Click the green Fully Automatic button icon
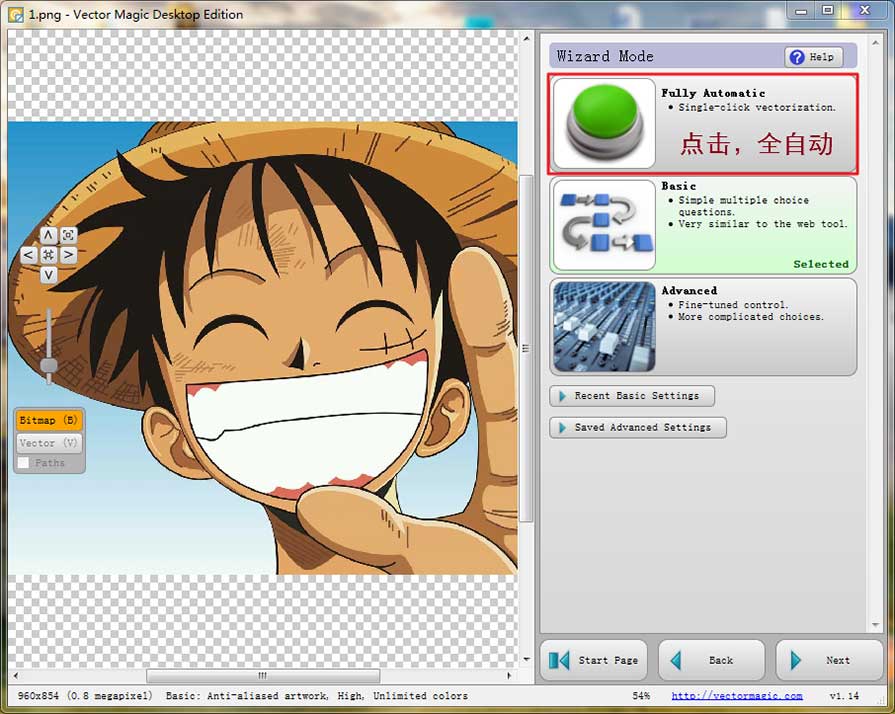This screenshot has height=714, width=895. click(x=604, y=124)
